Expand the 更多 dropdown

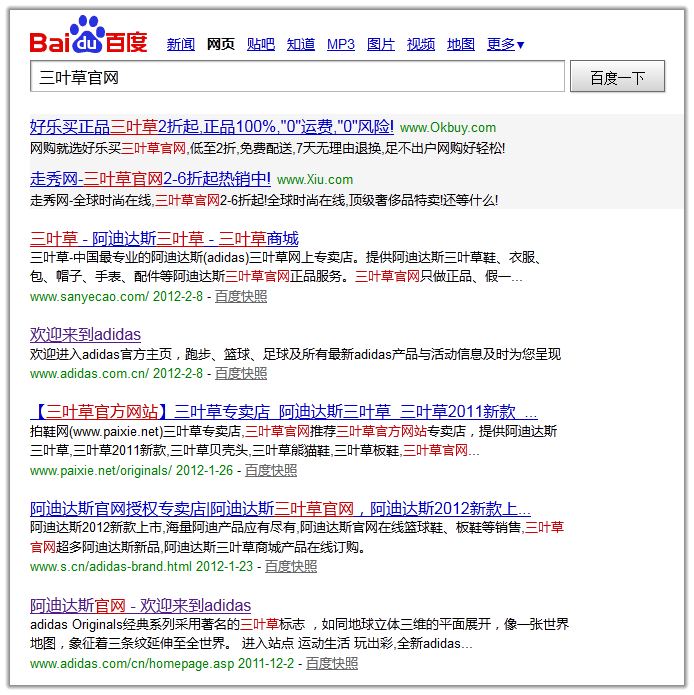(505, 44)
